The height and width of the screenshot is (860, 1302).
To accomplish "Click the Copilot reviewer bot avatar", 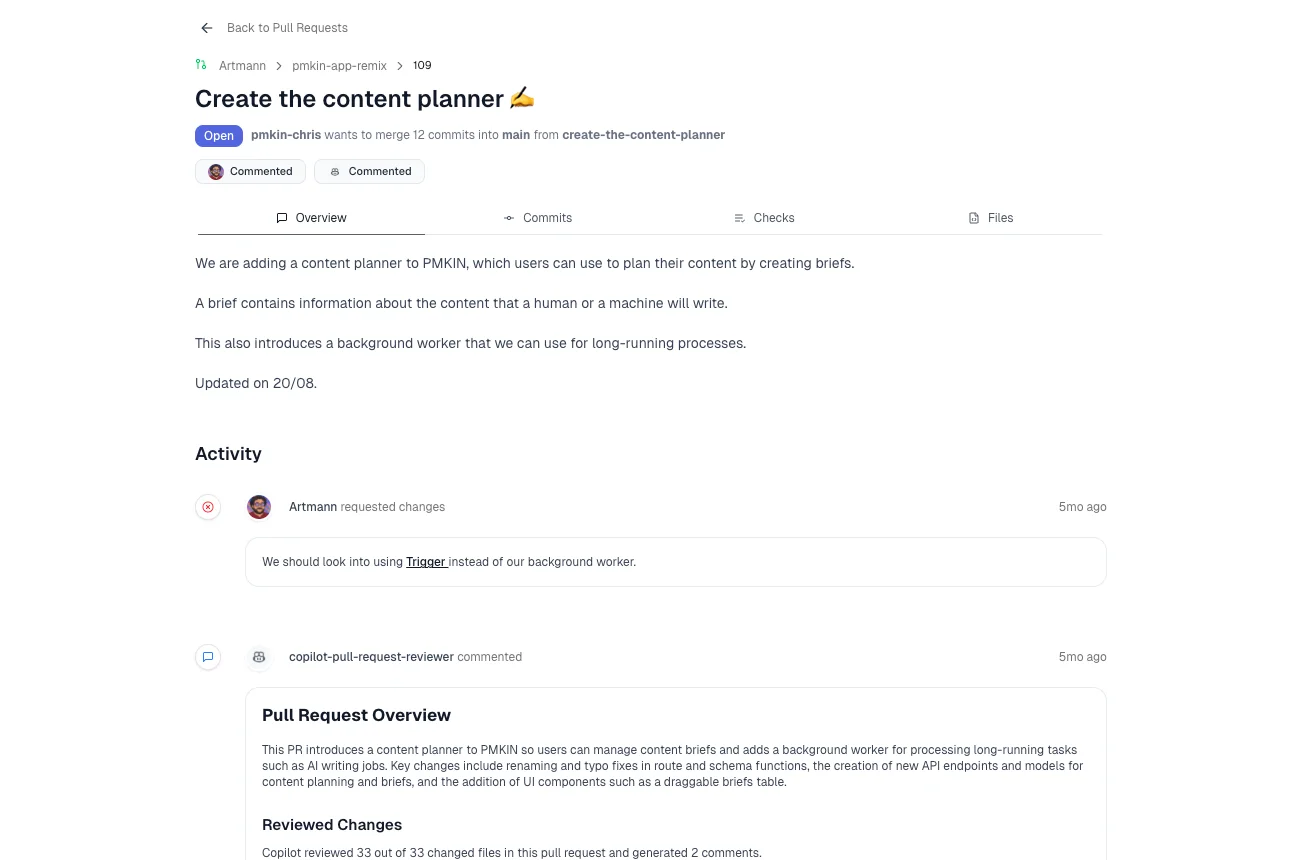I will pyautogui.click(x=259, y=657).
